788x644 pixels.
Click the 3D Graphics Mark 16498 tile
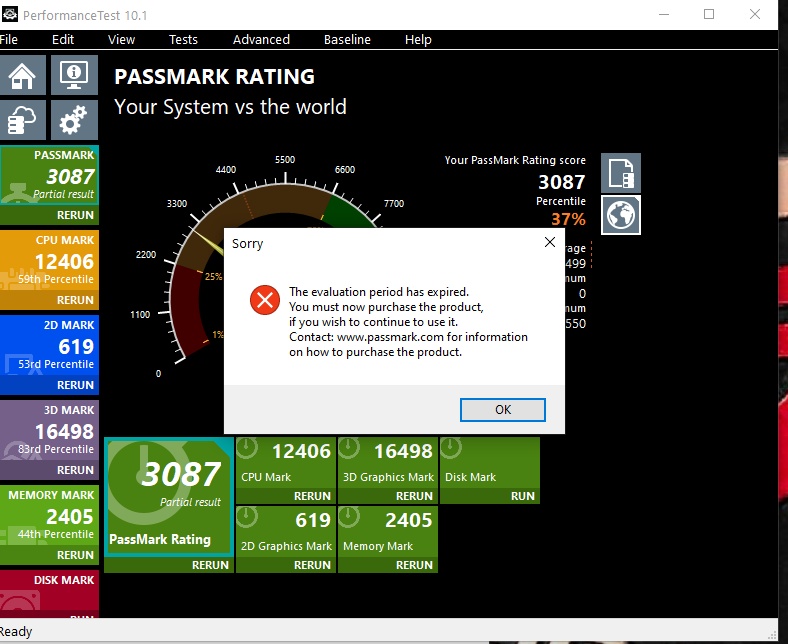point(387,463)
